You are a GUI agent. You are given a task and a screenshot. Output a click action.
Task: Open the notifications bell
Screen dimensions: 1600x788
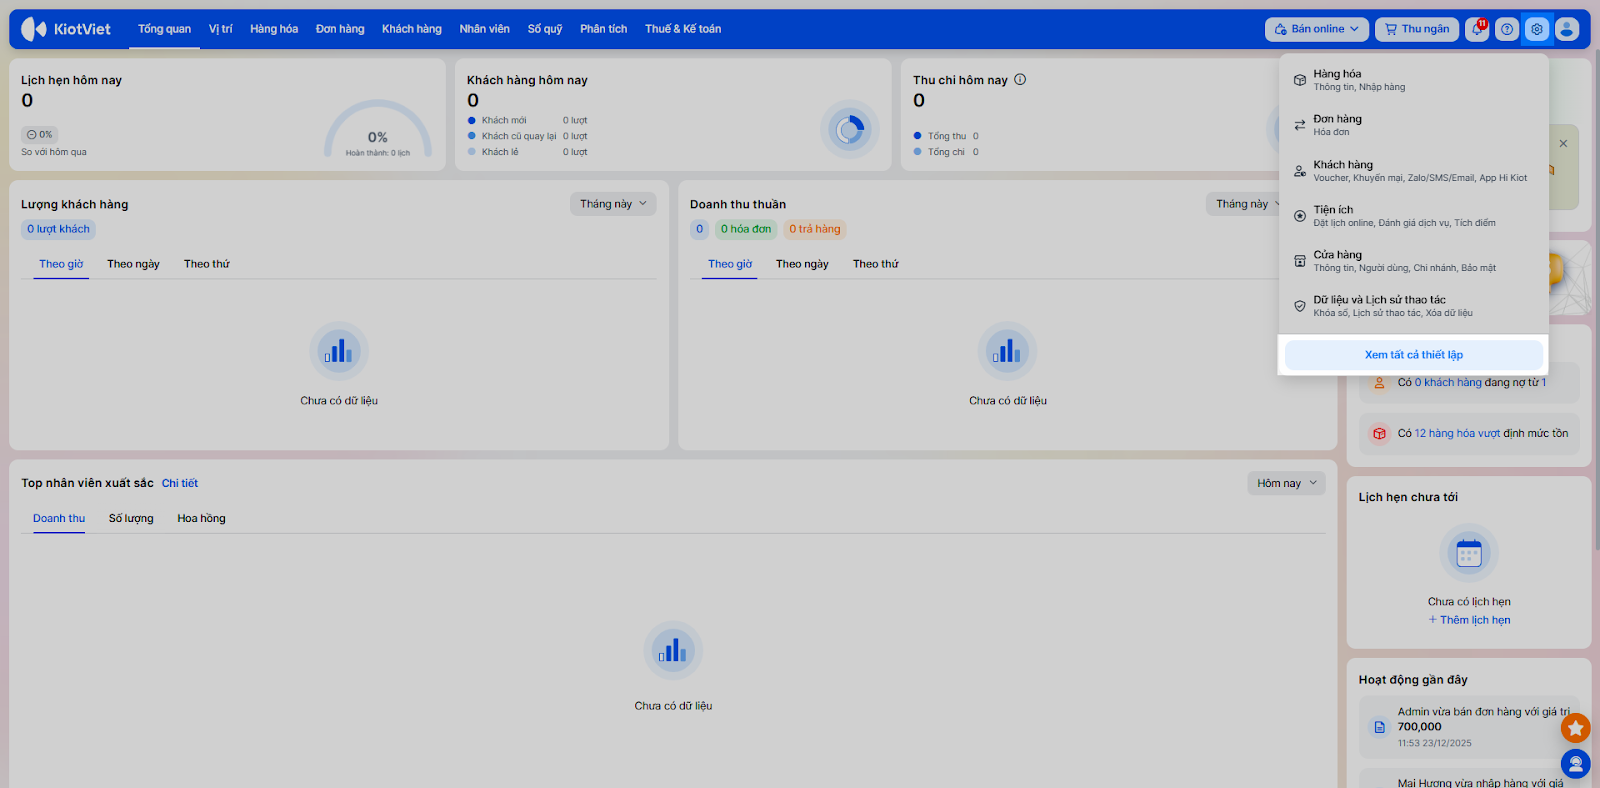pyautogui.click(x=1477, y=29)
